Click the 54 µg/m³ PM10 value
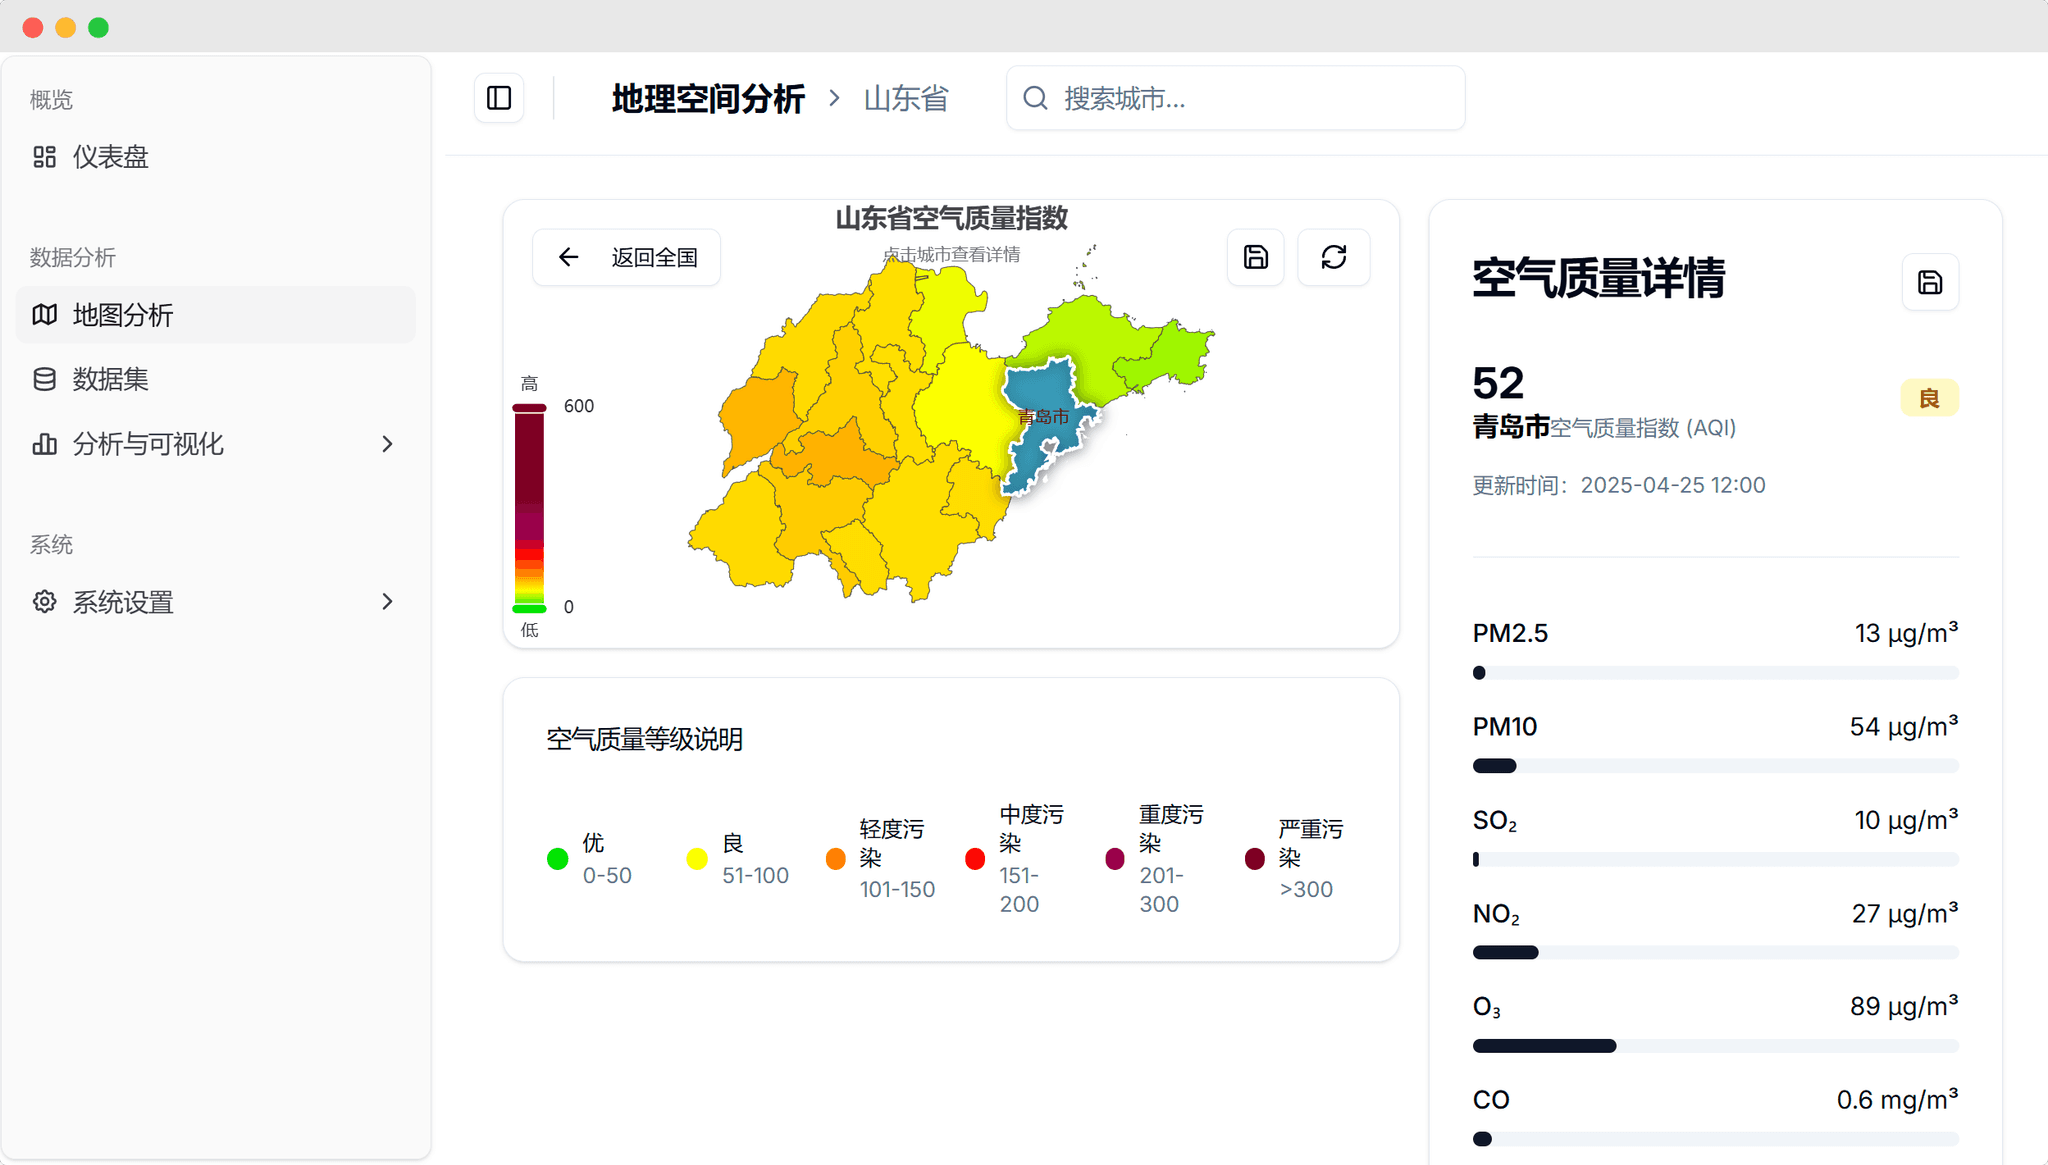Viewport: 2048px width, 1165px height. click(1904, 727)
